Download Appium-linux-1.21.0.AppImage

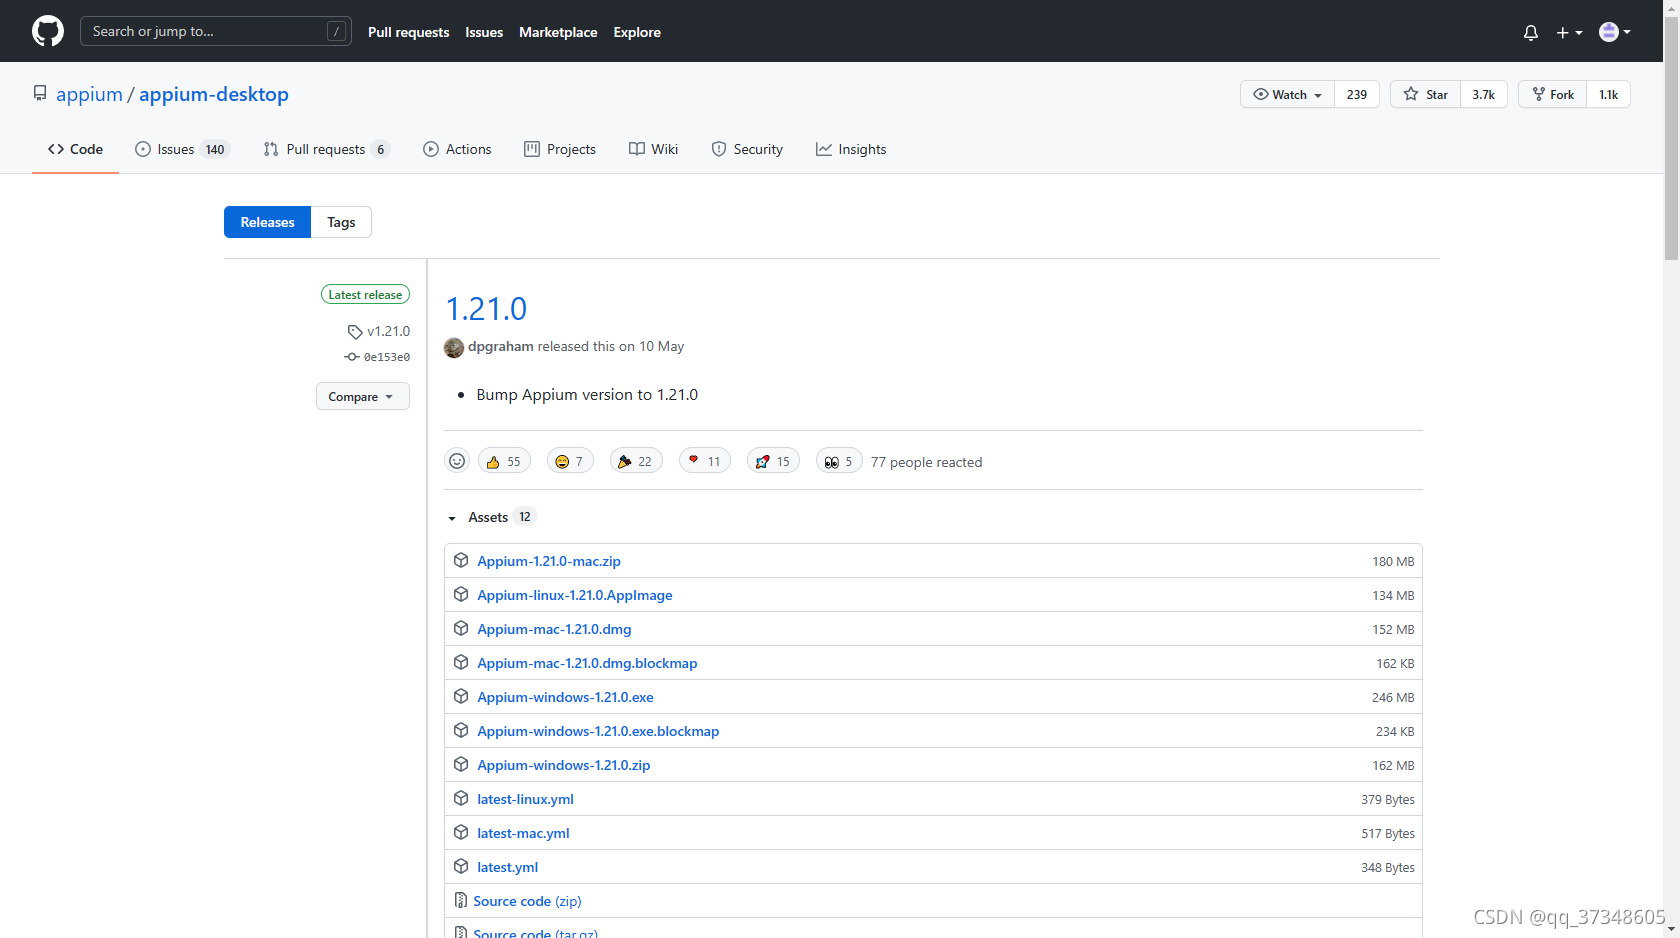tap(574, 595)
